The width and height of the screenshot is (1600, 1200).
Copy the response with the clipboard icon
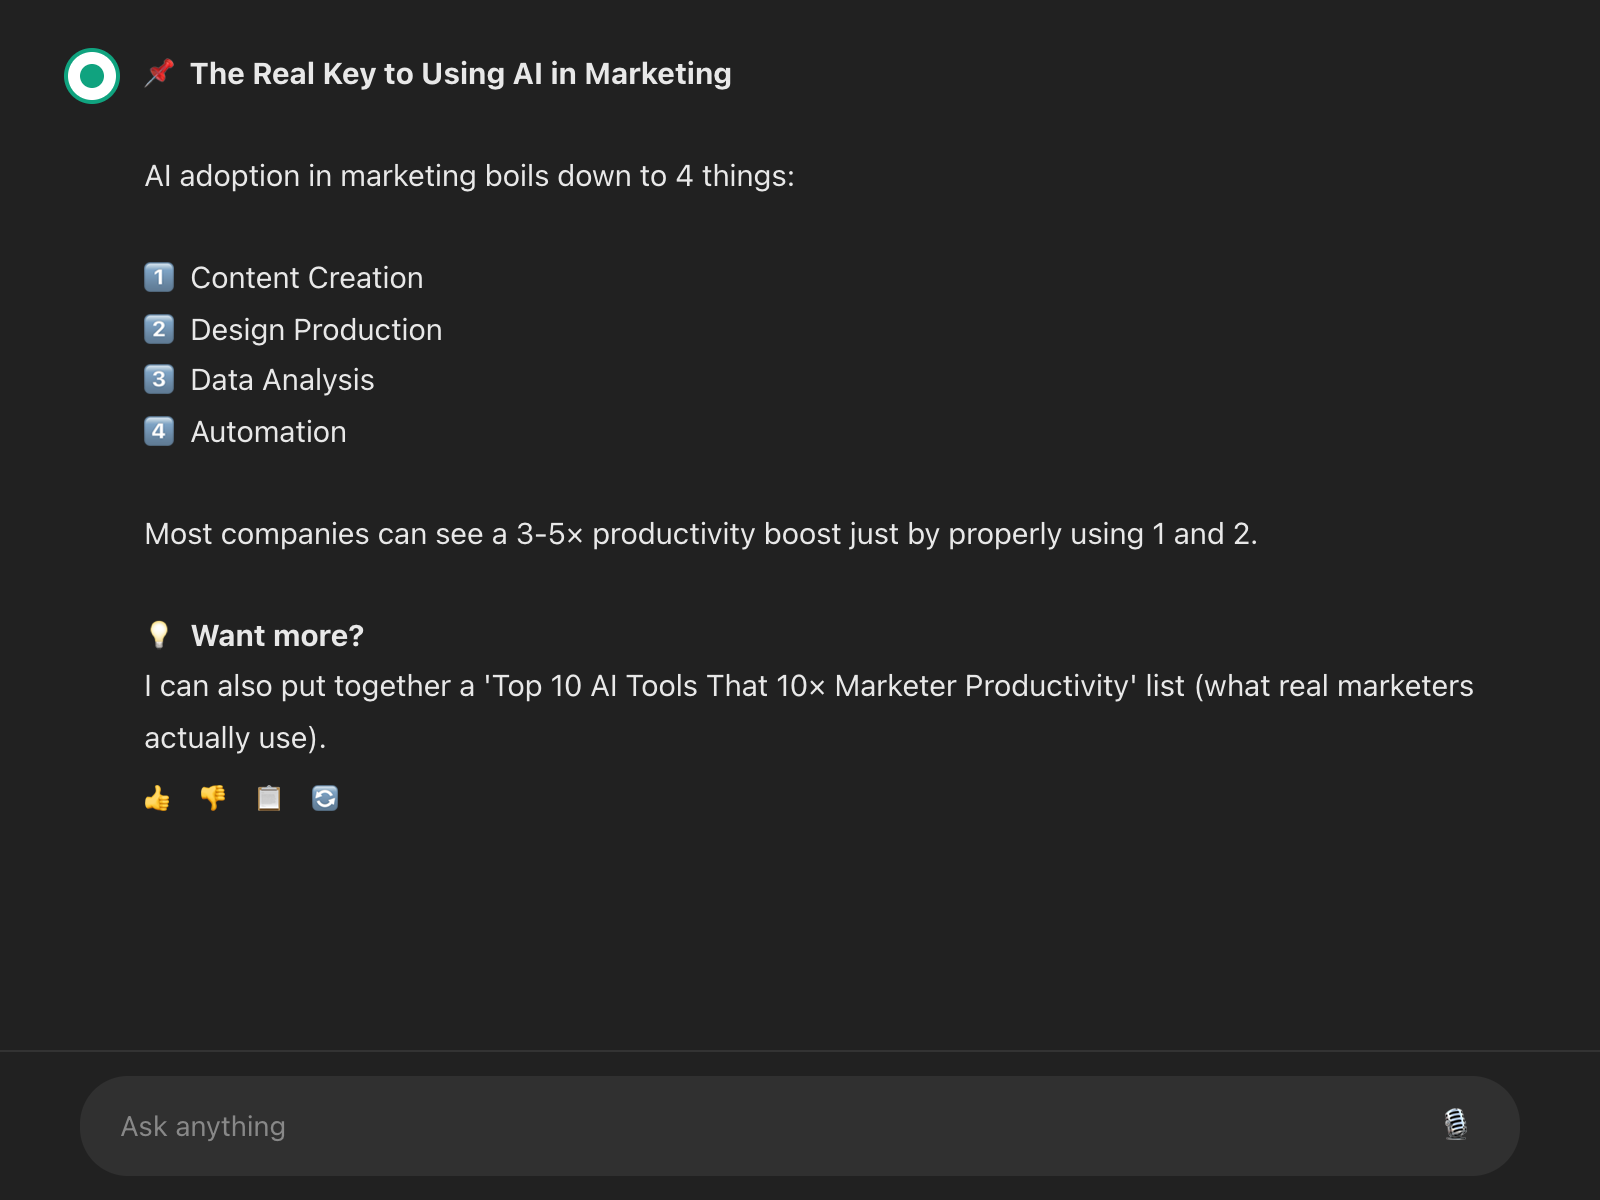[269, 798]
